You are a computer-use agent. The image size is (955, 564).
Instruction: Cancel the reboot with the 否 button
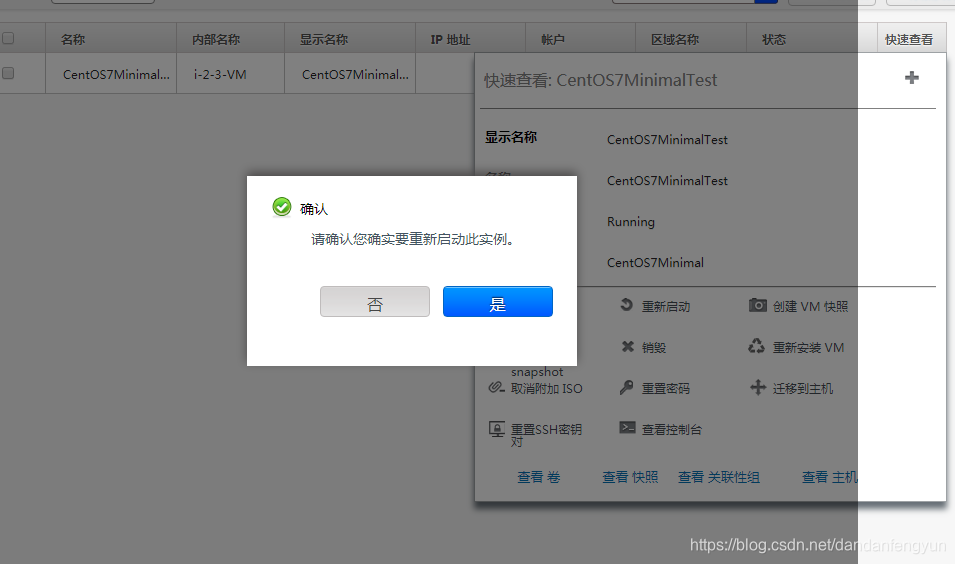pyautogui.click(x=375, y=301)
